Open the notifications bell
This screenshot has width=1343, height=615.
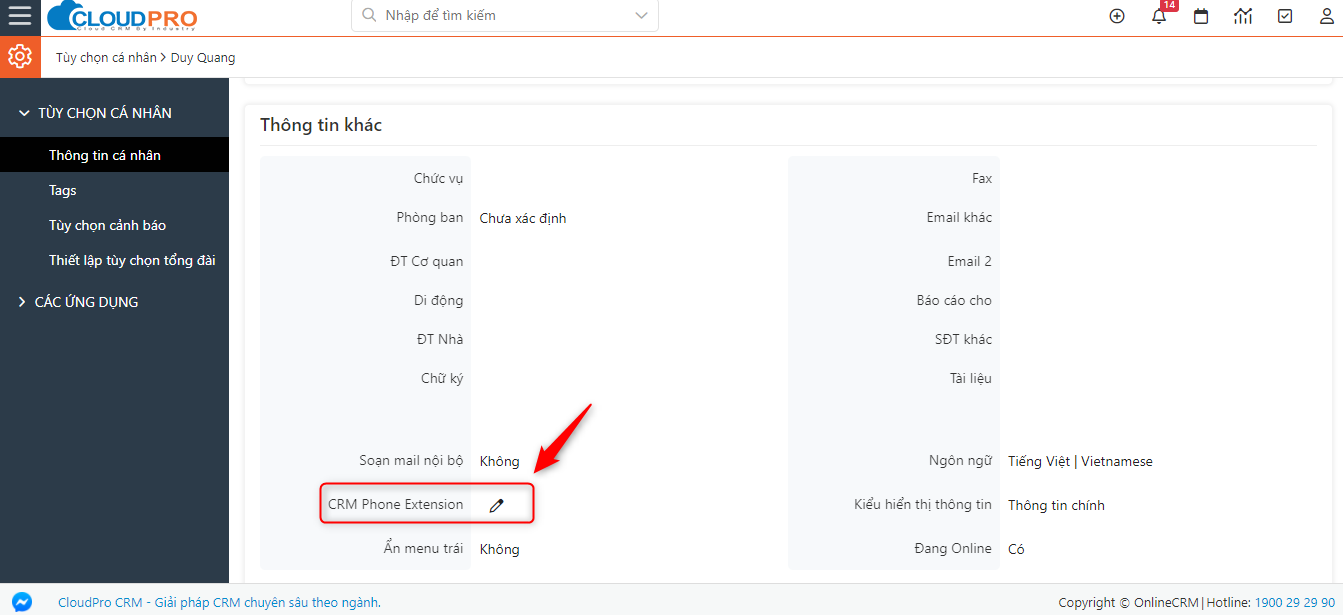(x=1159, y=16)
